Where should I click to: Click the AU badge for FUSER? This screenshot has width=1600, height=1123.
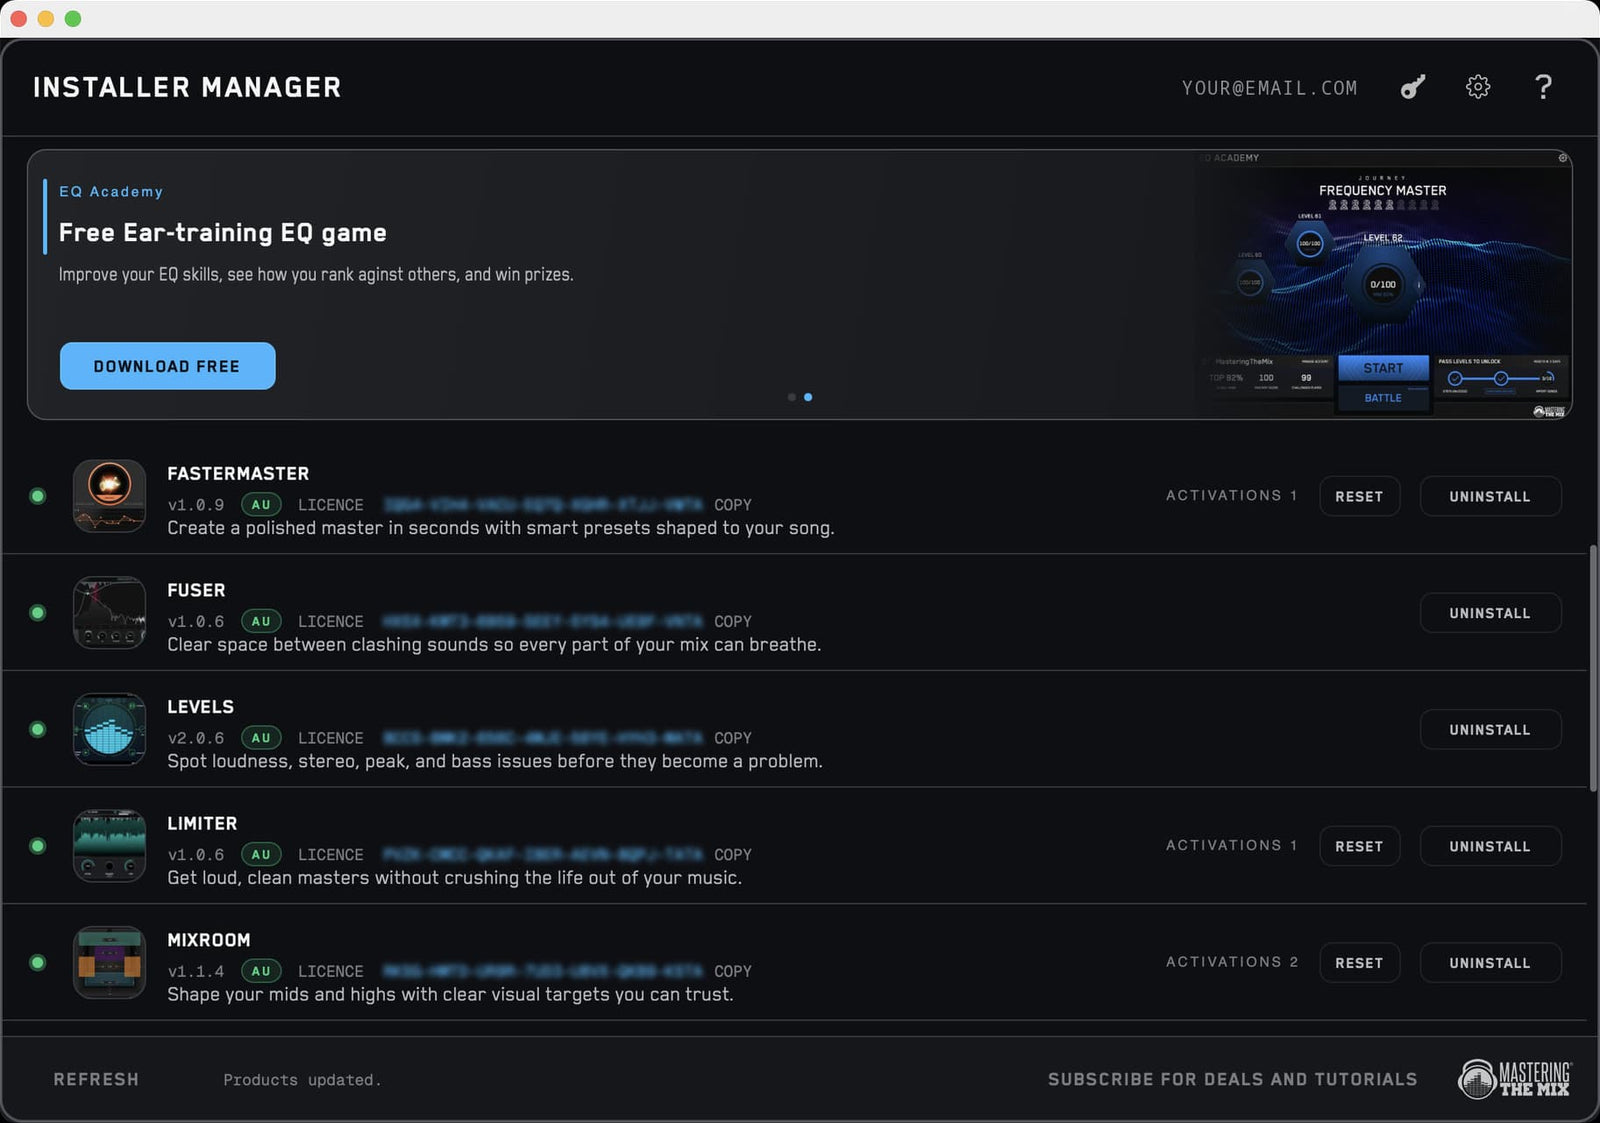(x=261, y=621)
